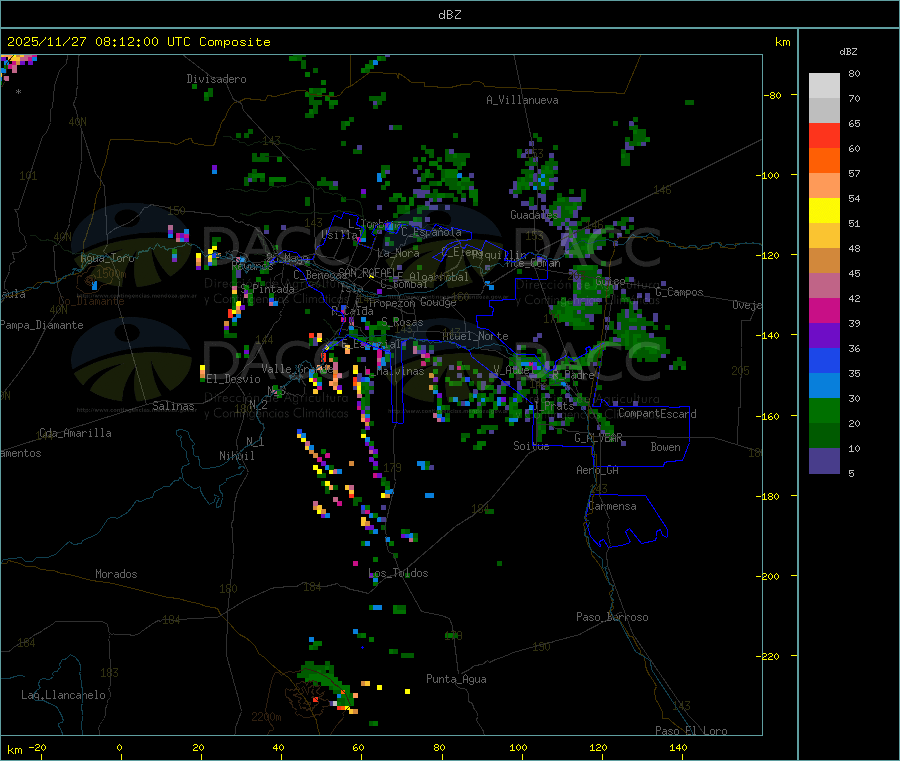
Task: Click the -200 km axis tick label
Action: [x=767, y=576]
